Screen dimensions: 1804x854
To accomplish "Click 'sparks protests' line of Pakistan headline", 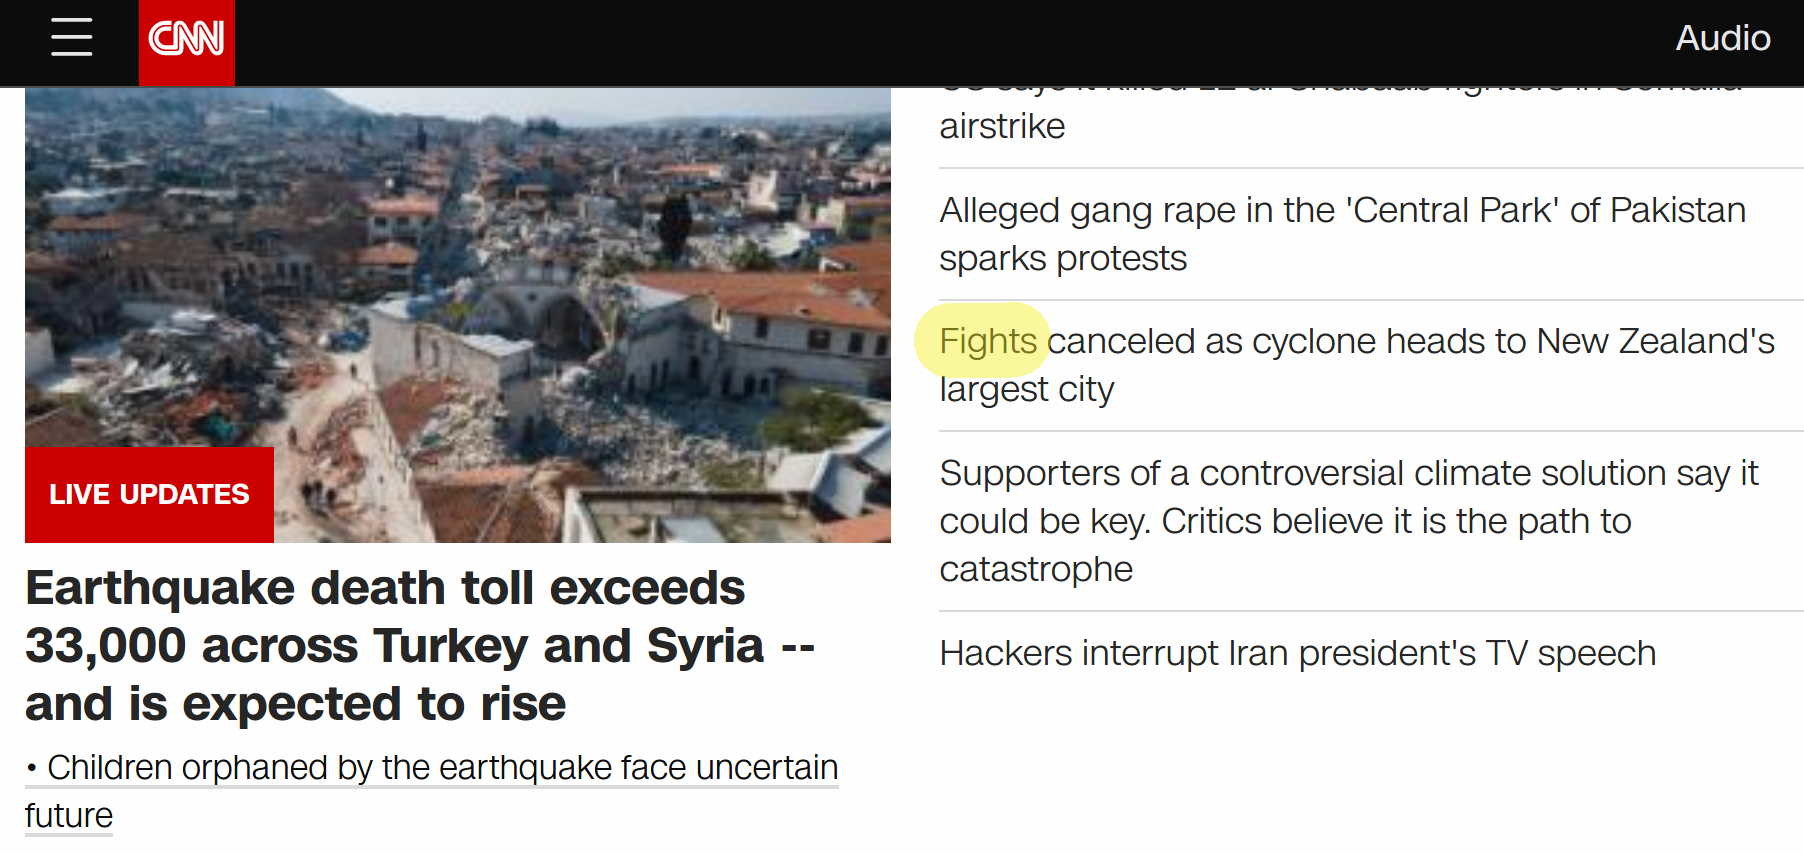I will [x=1063, y=259].
